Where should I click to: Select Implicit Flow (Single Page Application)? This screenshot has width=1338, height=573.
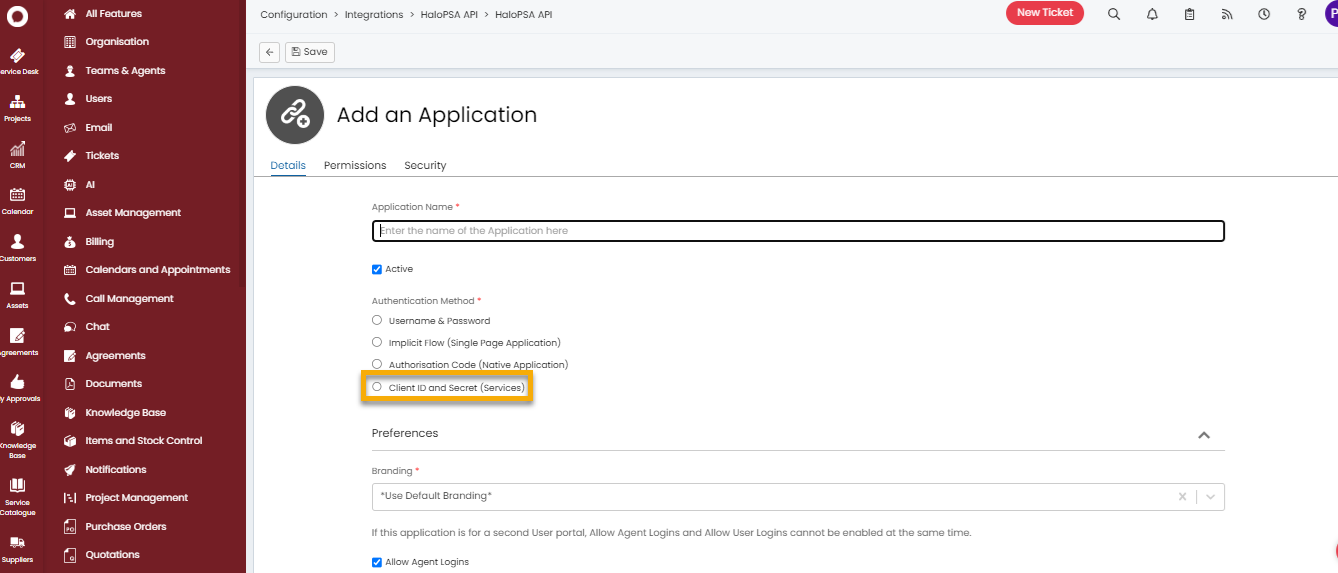(x=377, y=342)
